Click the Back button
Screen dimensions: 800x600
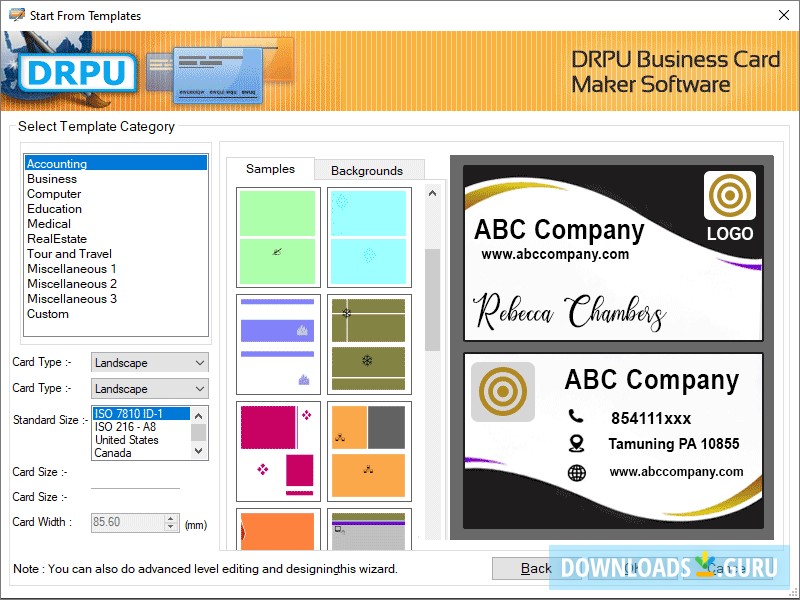pyautogui.click(x=536, y=568)
